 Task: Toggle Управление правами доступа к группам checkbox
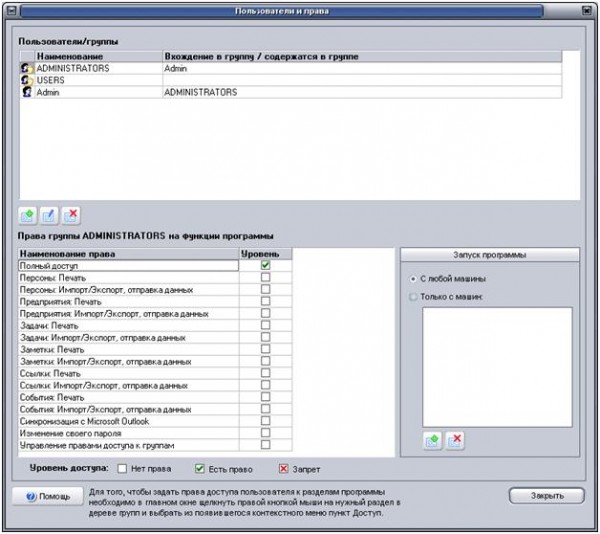(266, 444)
